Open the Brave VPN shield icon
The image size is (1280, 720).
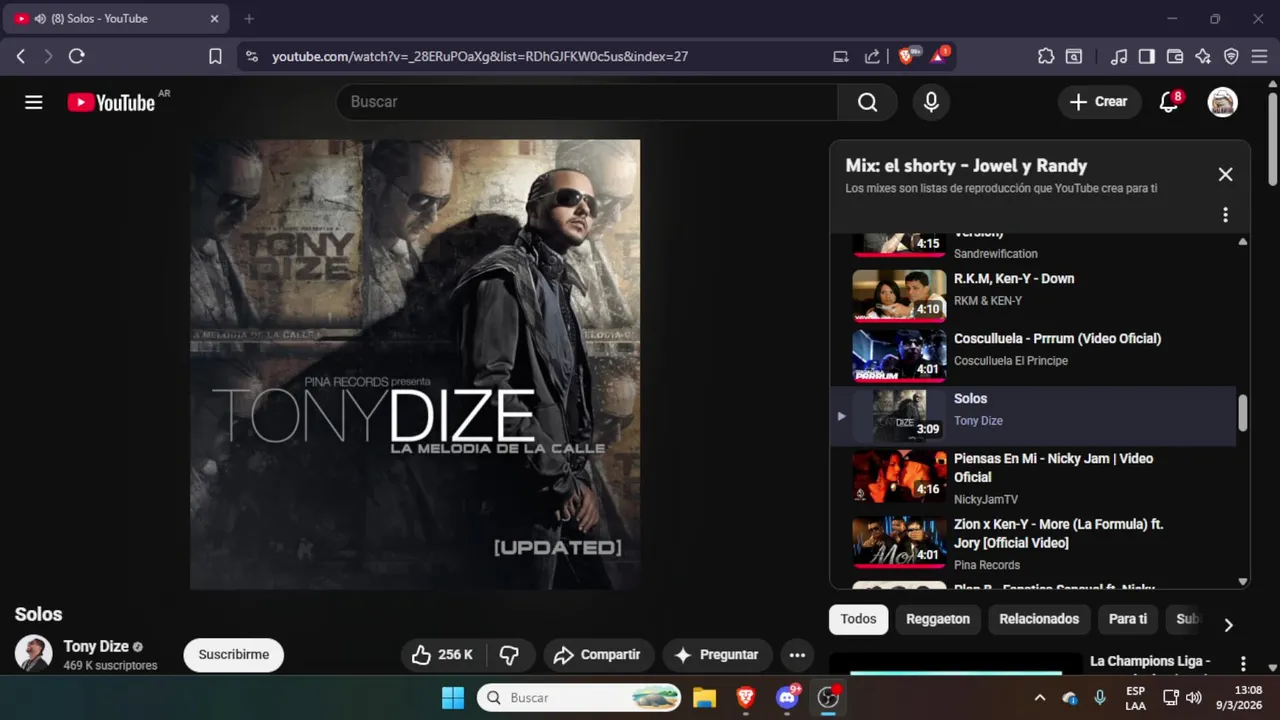click(1231, 57)
